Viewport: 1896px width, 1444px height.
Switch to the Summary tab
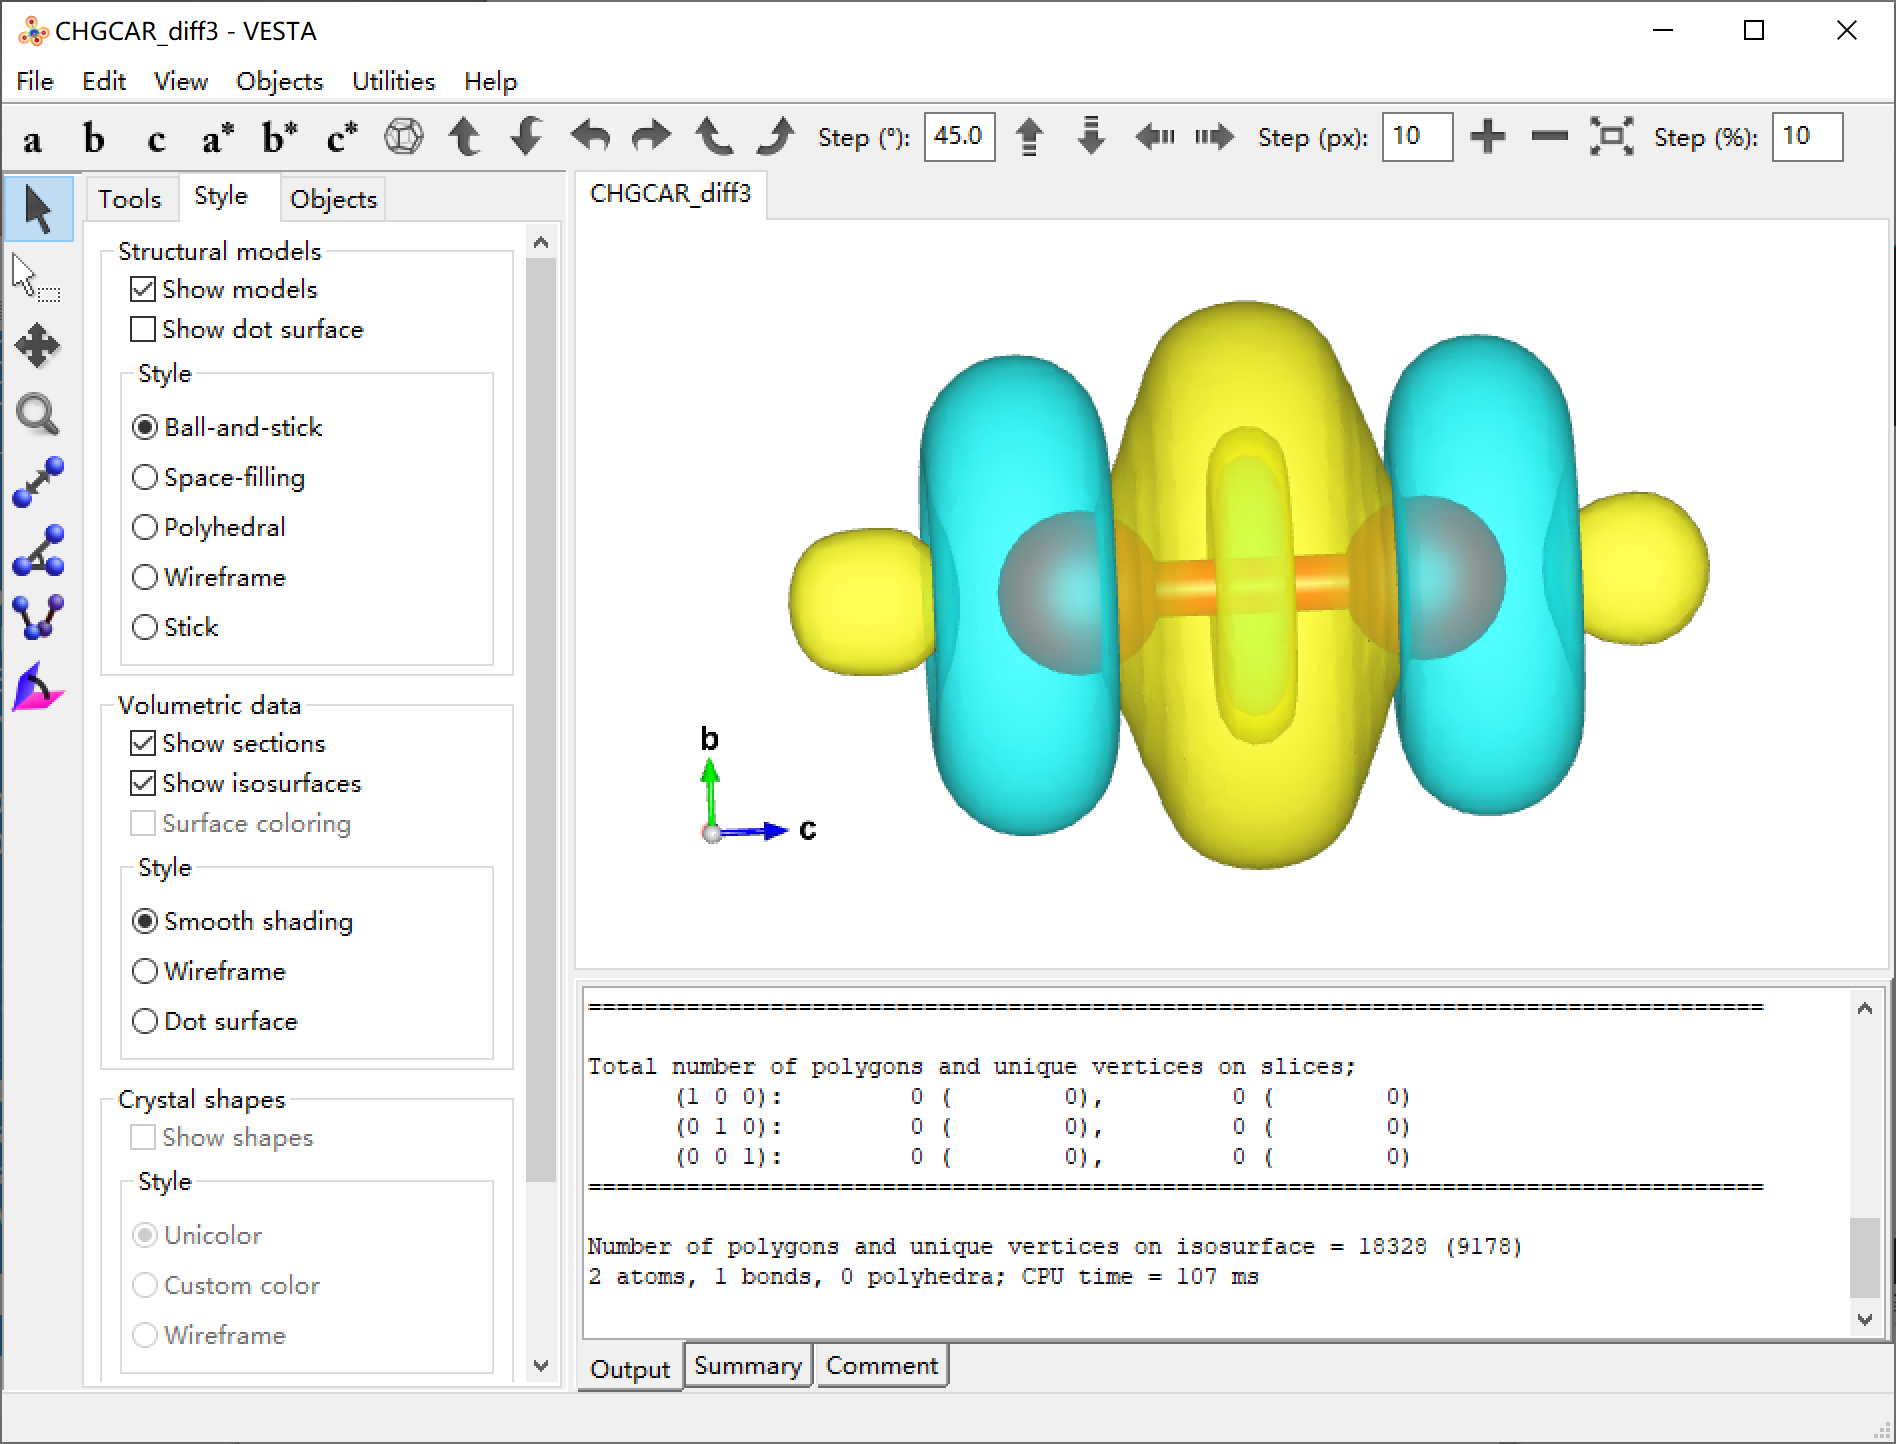pyautogui.click(x=748, y=1366)
